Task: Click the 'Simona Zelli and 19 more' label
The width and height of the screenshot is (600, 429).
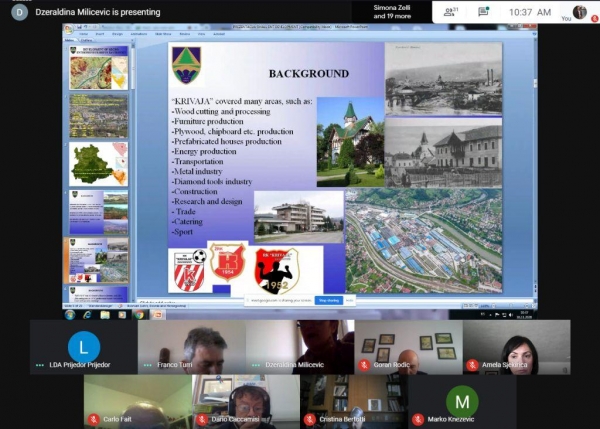Action: 392,12
